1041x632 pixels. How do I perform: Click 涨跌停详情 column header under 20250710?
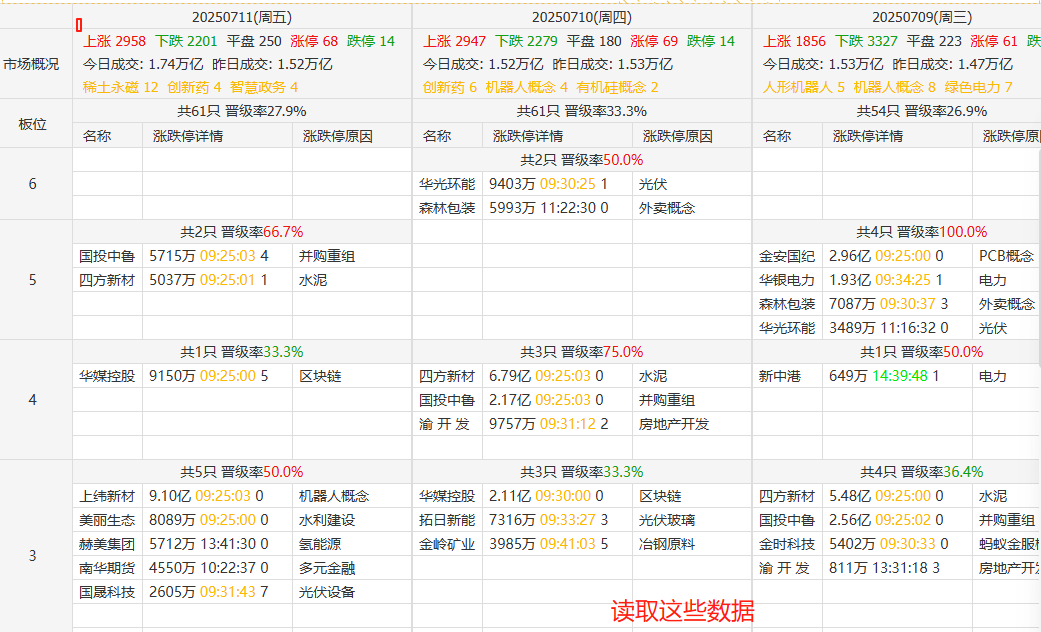point(528,136)
